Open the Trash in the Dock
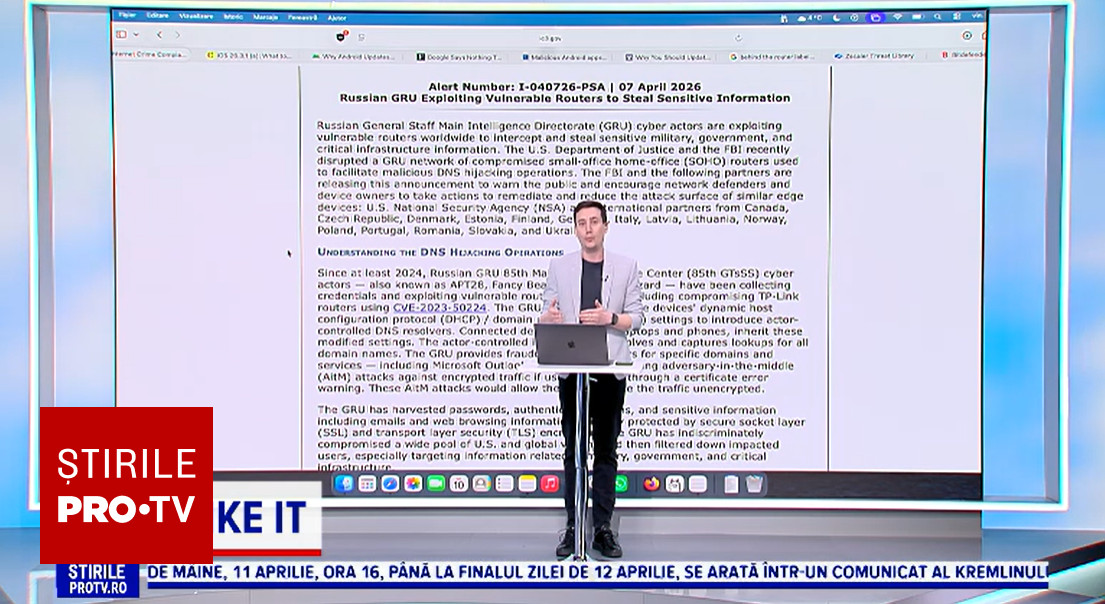The height and width of the screenshot is (604, 1105). tap(754, 484)
